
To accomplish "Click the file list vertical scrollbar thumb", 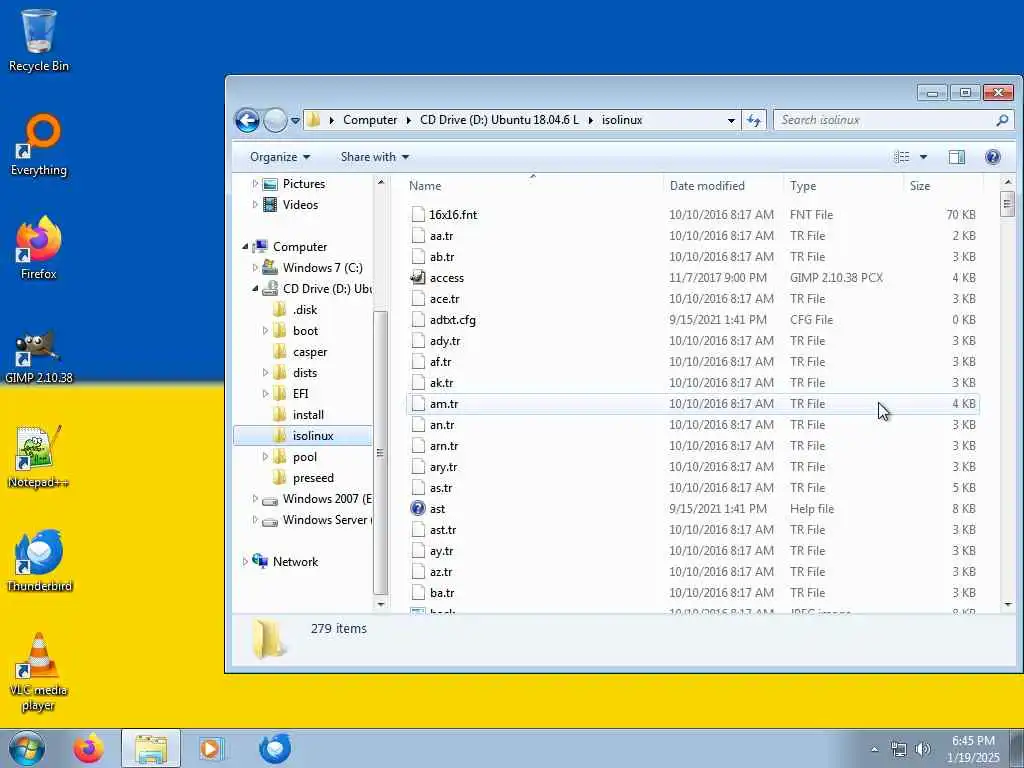I will point(1007,204).
